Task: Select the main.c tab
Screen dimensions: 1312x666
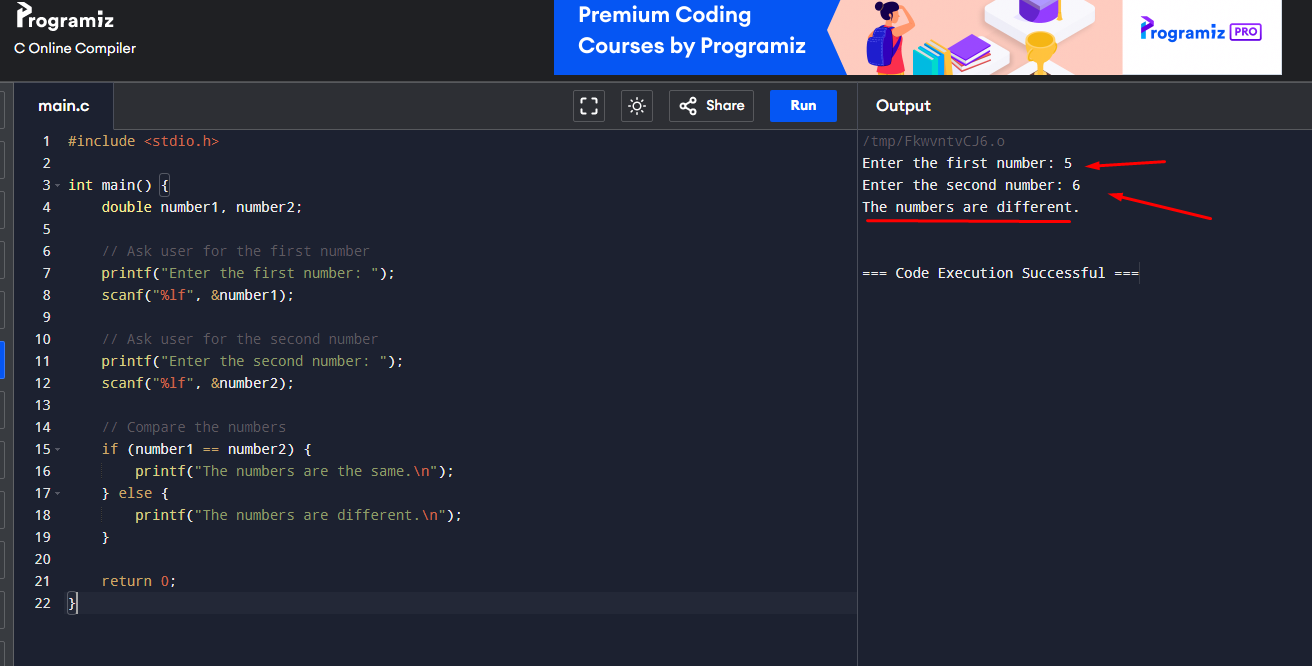Action: point(64,106)
